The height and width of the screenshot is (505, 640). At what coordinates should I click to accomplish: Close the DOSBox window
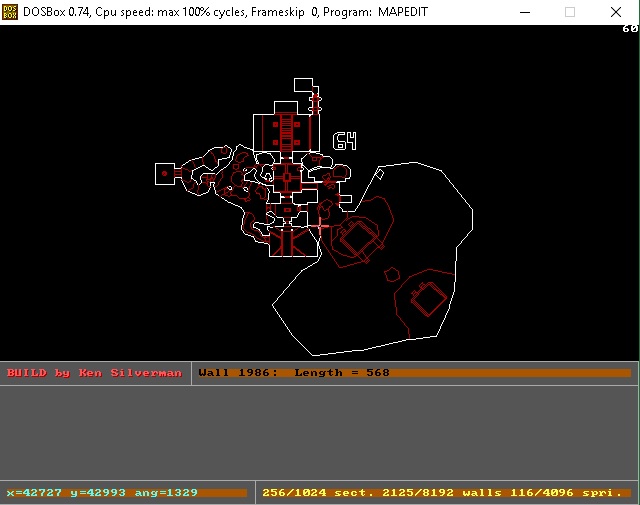[616, 11]
